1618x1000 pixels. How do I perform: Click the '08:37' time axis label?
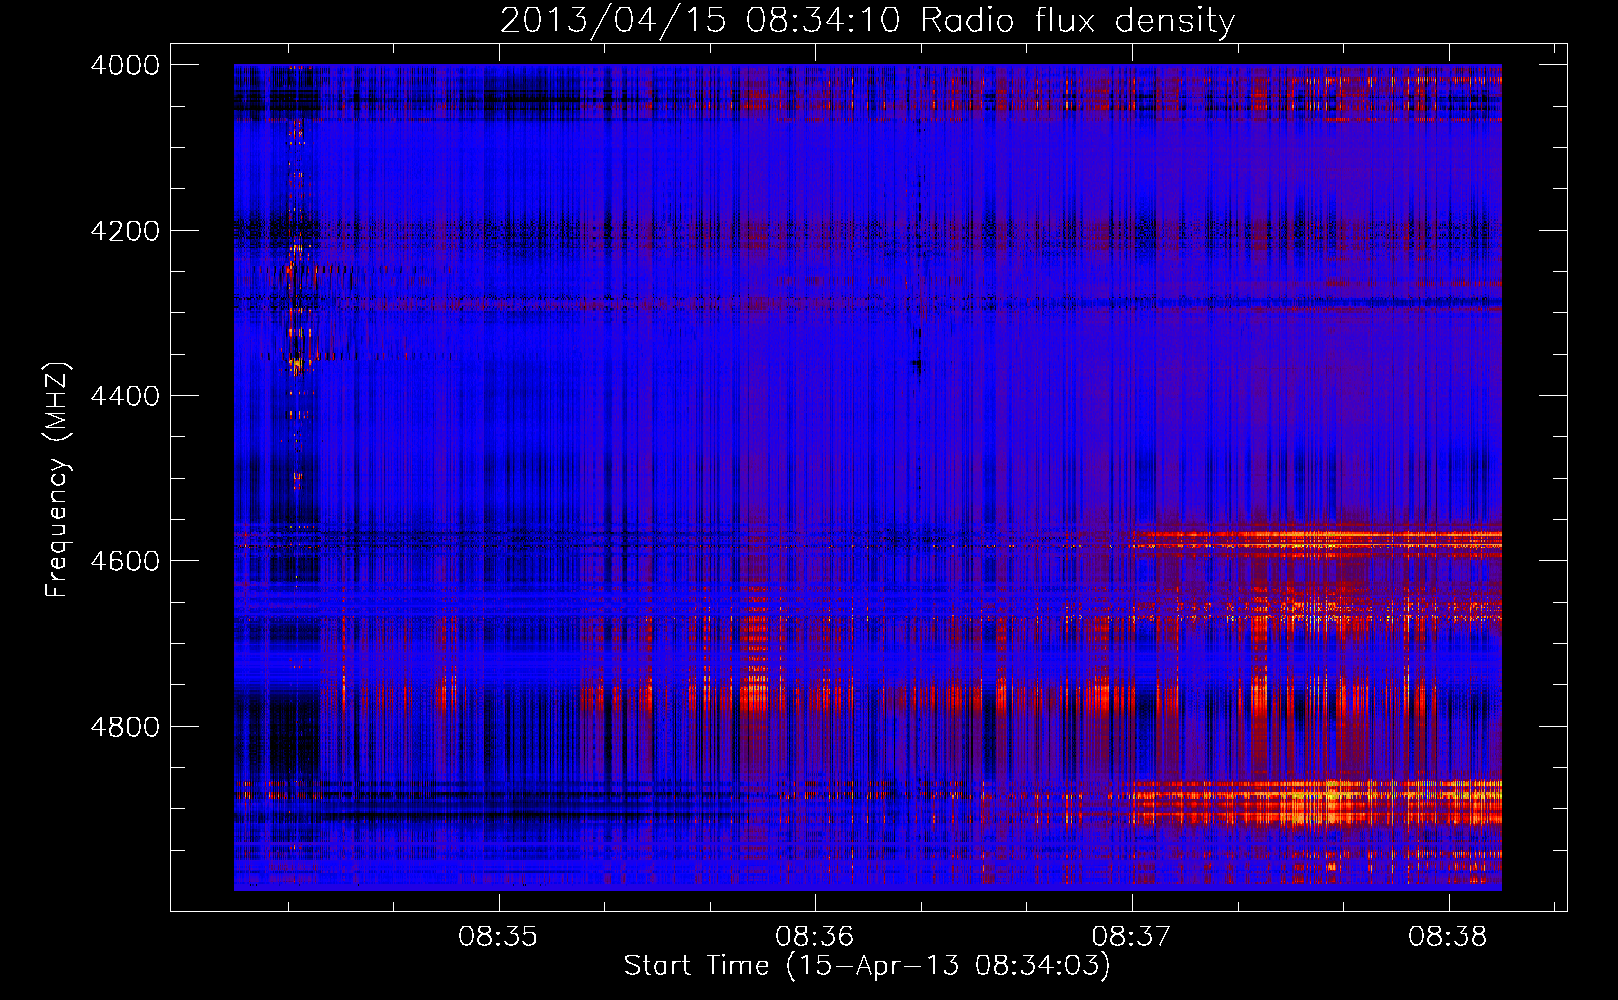[1131, 937]
